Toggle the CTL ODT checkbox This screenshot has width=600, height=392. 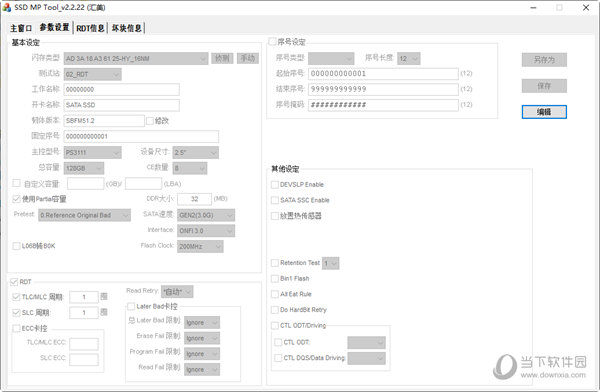point(278,342)
